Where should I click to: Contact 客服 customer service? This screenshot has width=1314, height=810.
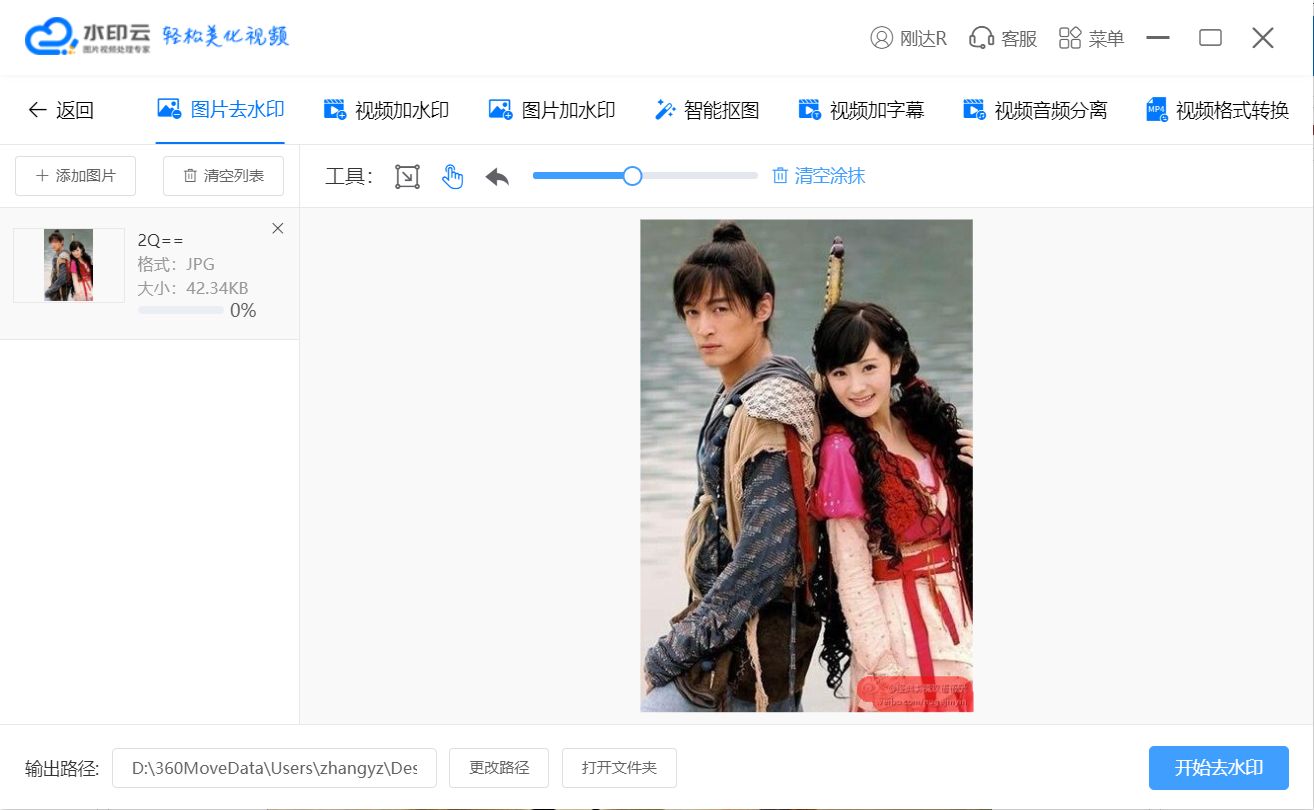pos(1003,39)
